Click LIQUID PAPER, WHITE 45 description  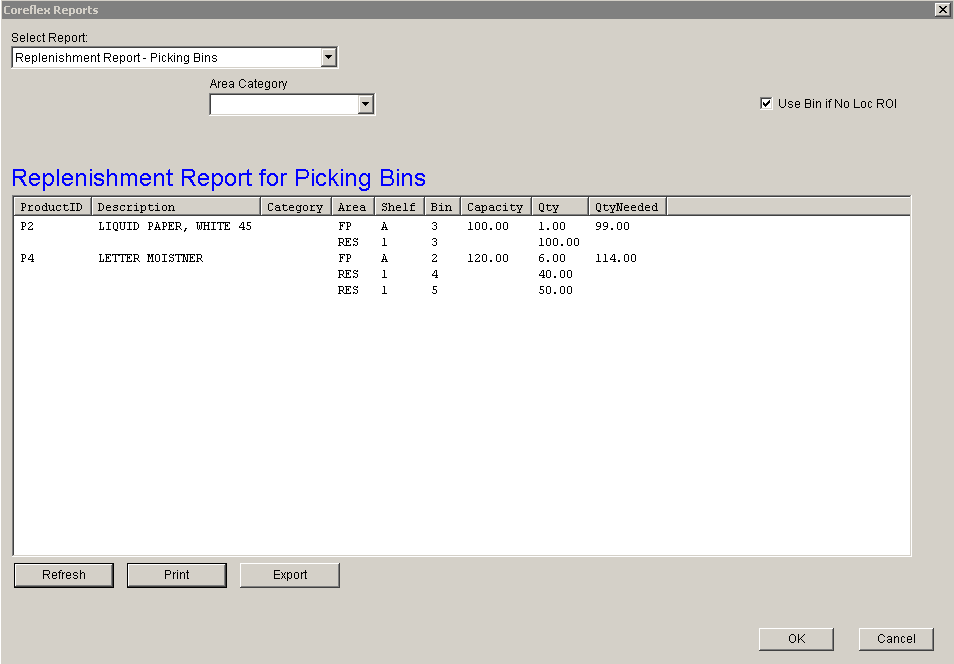[175, 226]
